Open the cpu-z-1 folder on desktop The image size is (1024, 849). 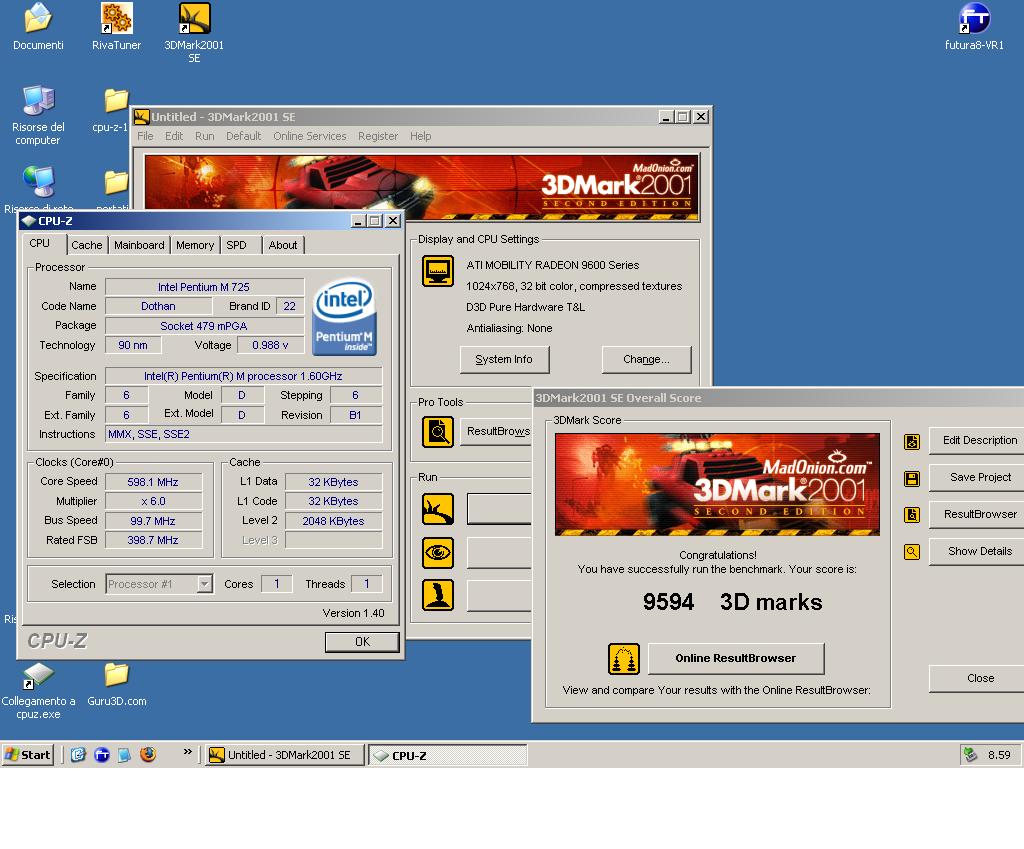tap(116, 101)
